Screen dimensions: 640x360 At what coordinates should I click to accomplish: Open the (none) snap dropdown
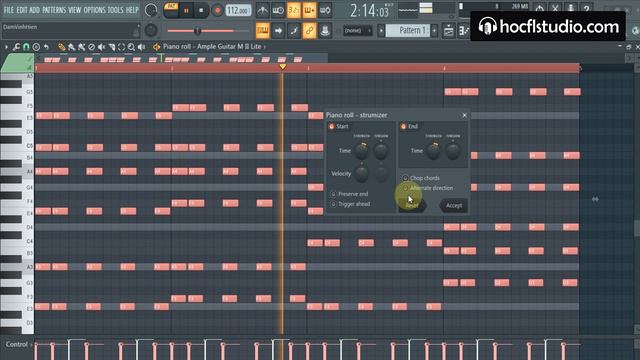tap(358, 31)
